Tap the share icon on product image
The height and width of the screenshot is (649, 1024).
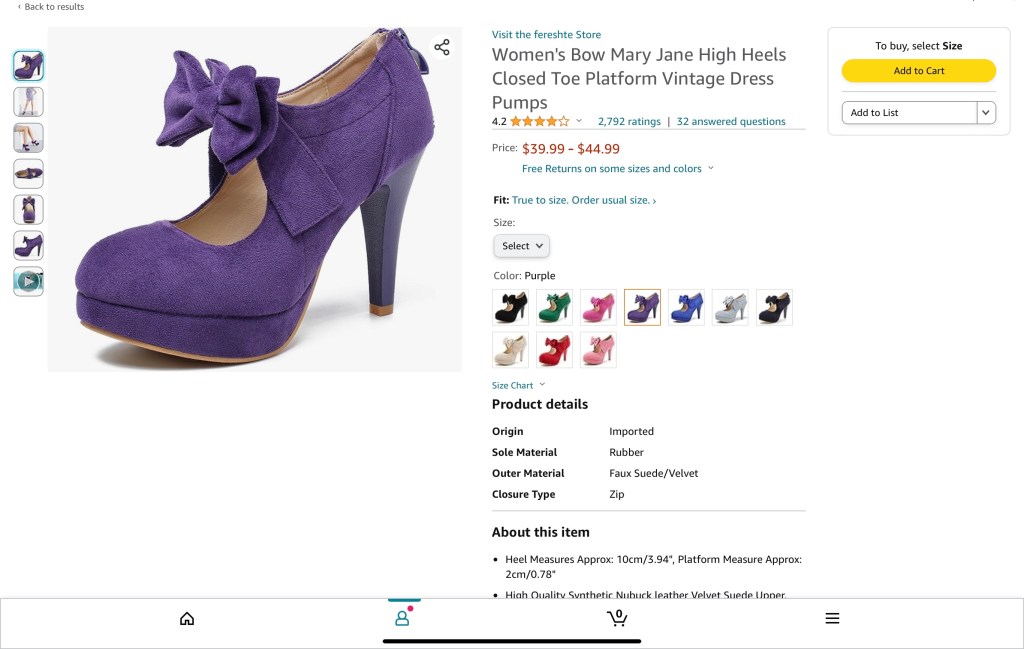click(x=442, y=48)
